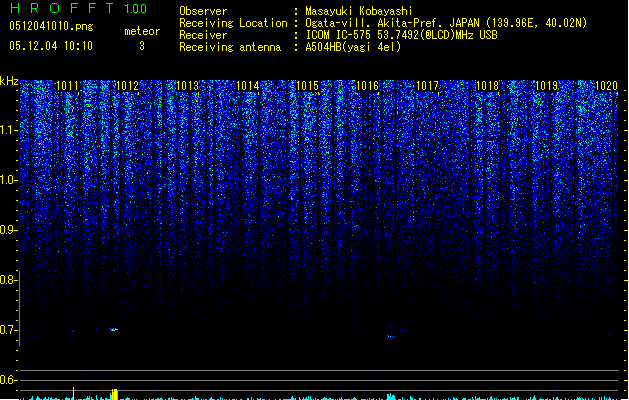
Task: Click the cyan level bump below 1016
Action: [390, 397]
